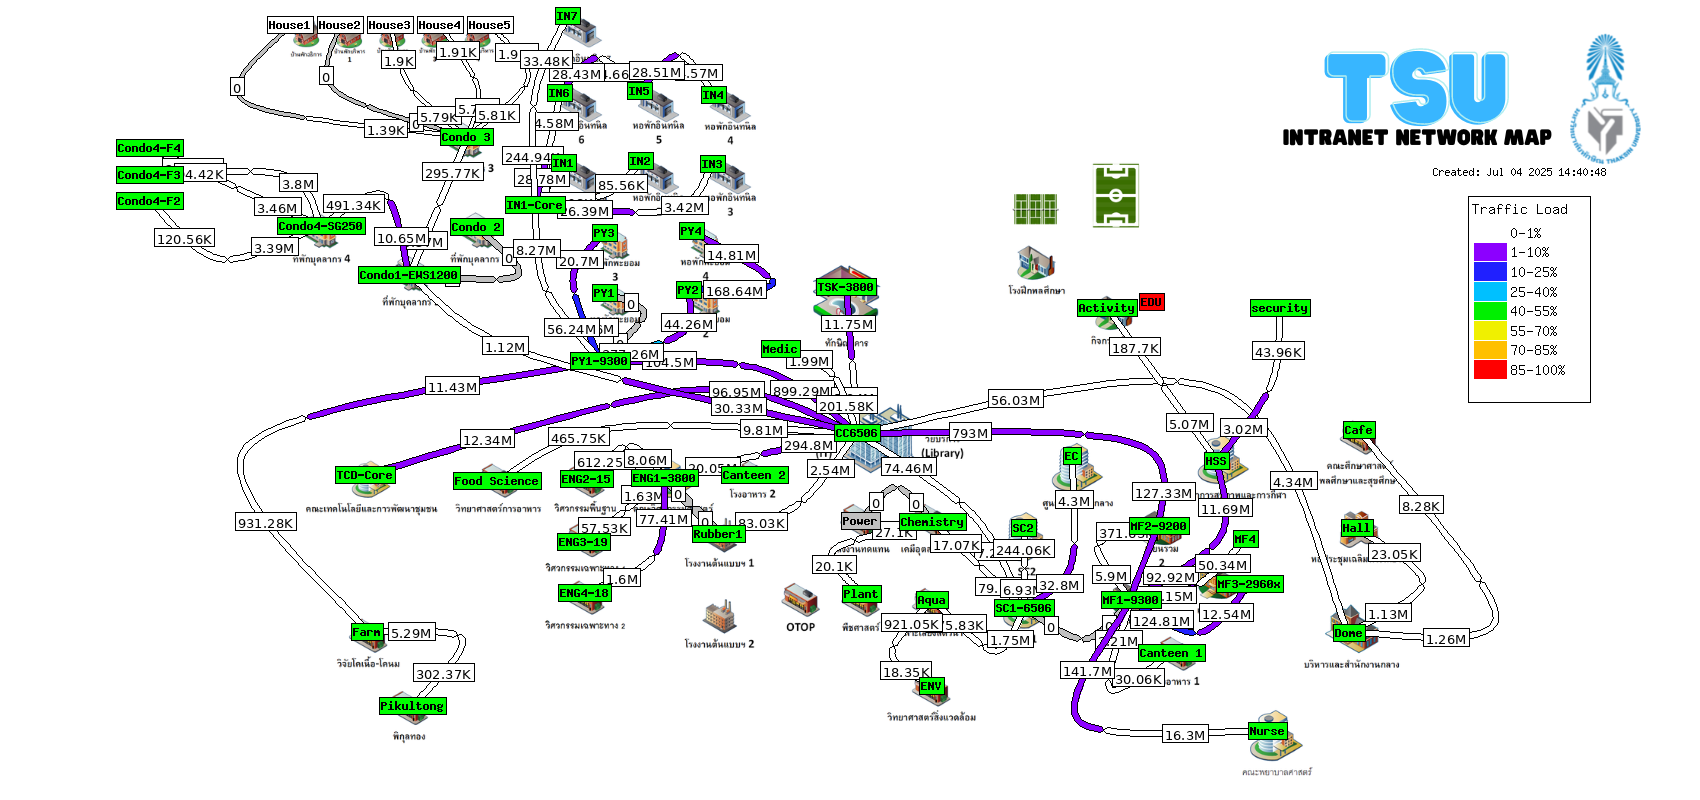
Task: Select the 793M bandwidth label
Action: tap(971, 433)
